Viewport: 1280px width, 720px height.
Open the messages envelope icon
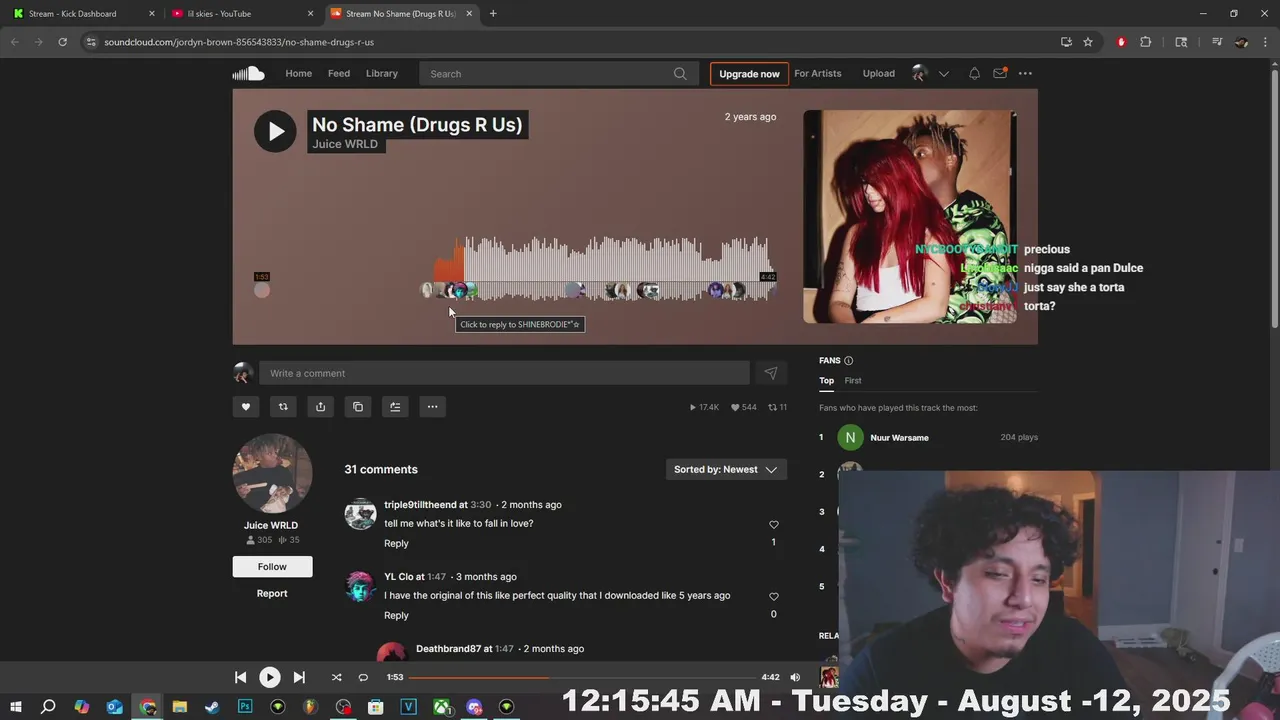pyautogui.click(x=1000, y=73)
